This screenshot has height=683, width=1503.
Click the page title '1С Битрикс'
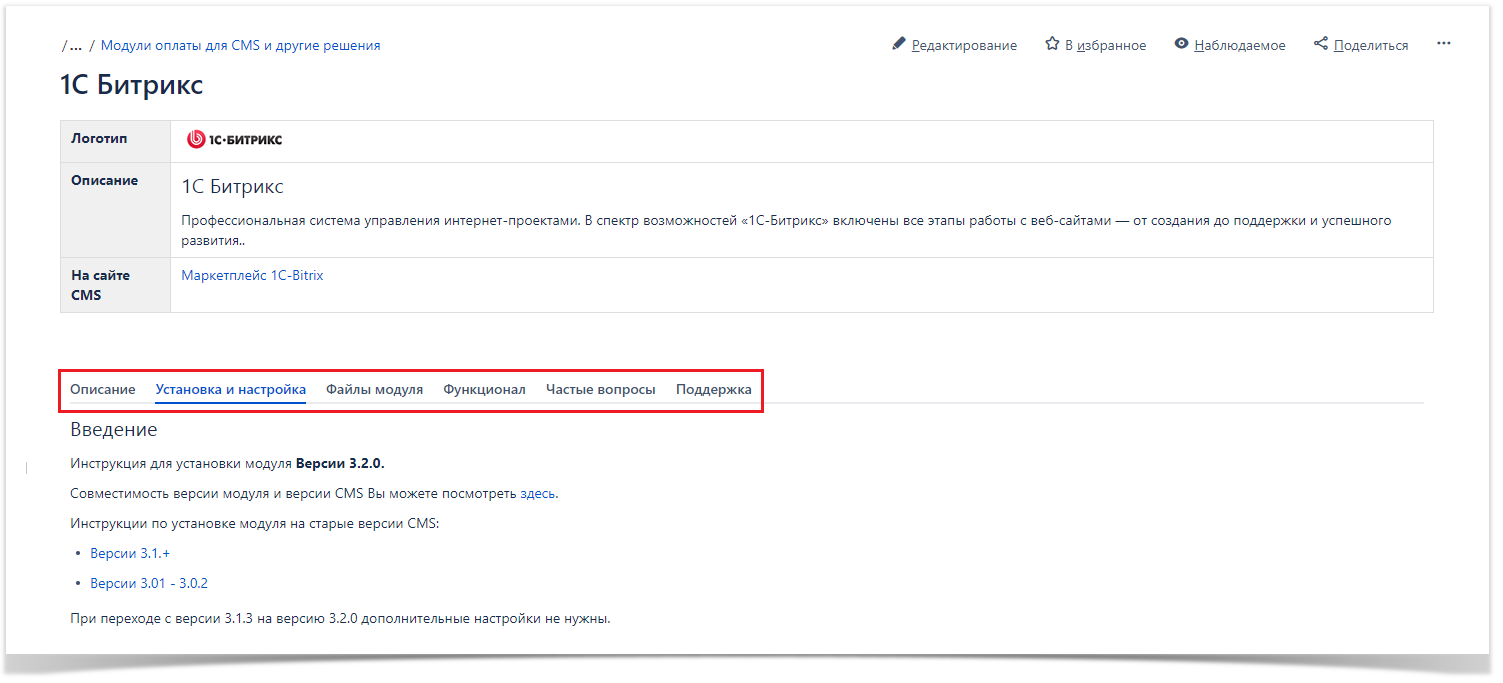pyautogui.click(x=131, y=85)
